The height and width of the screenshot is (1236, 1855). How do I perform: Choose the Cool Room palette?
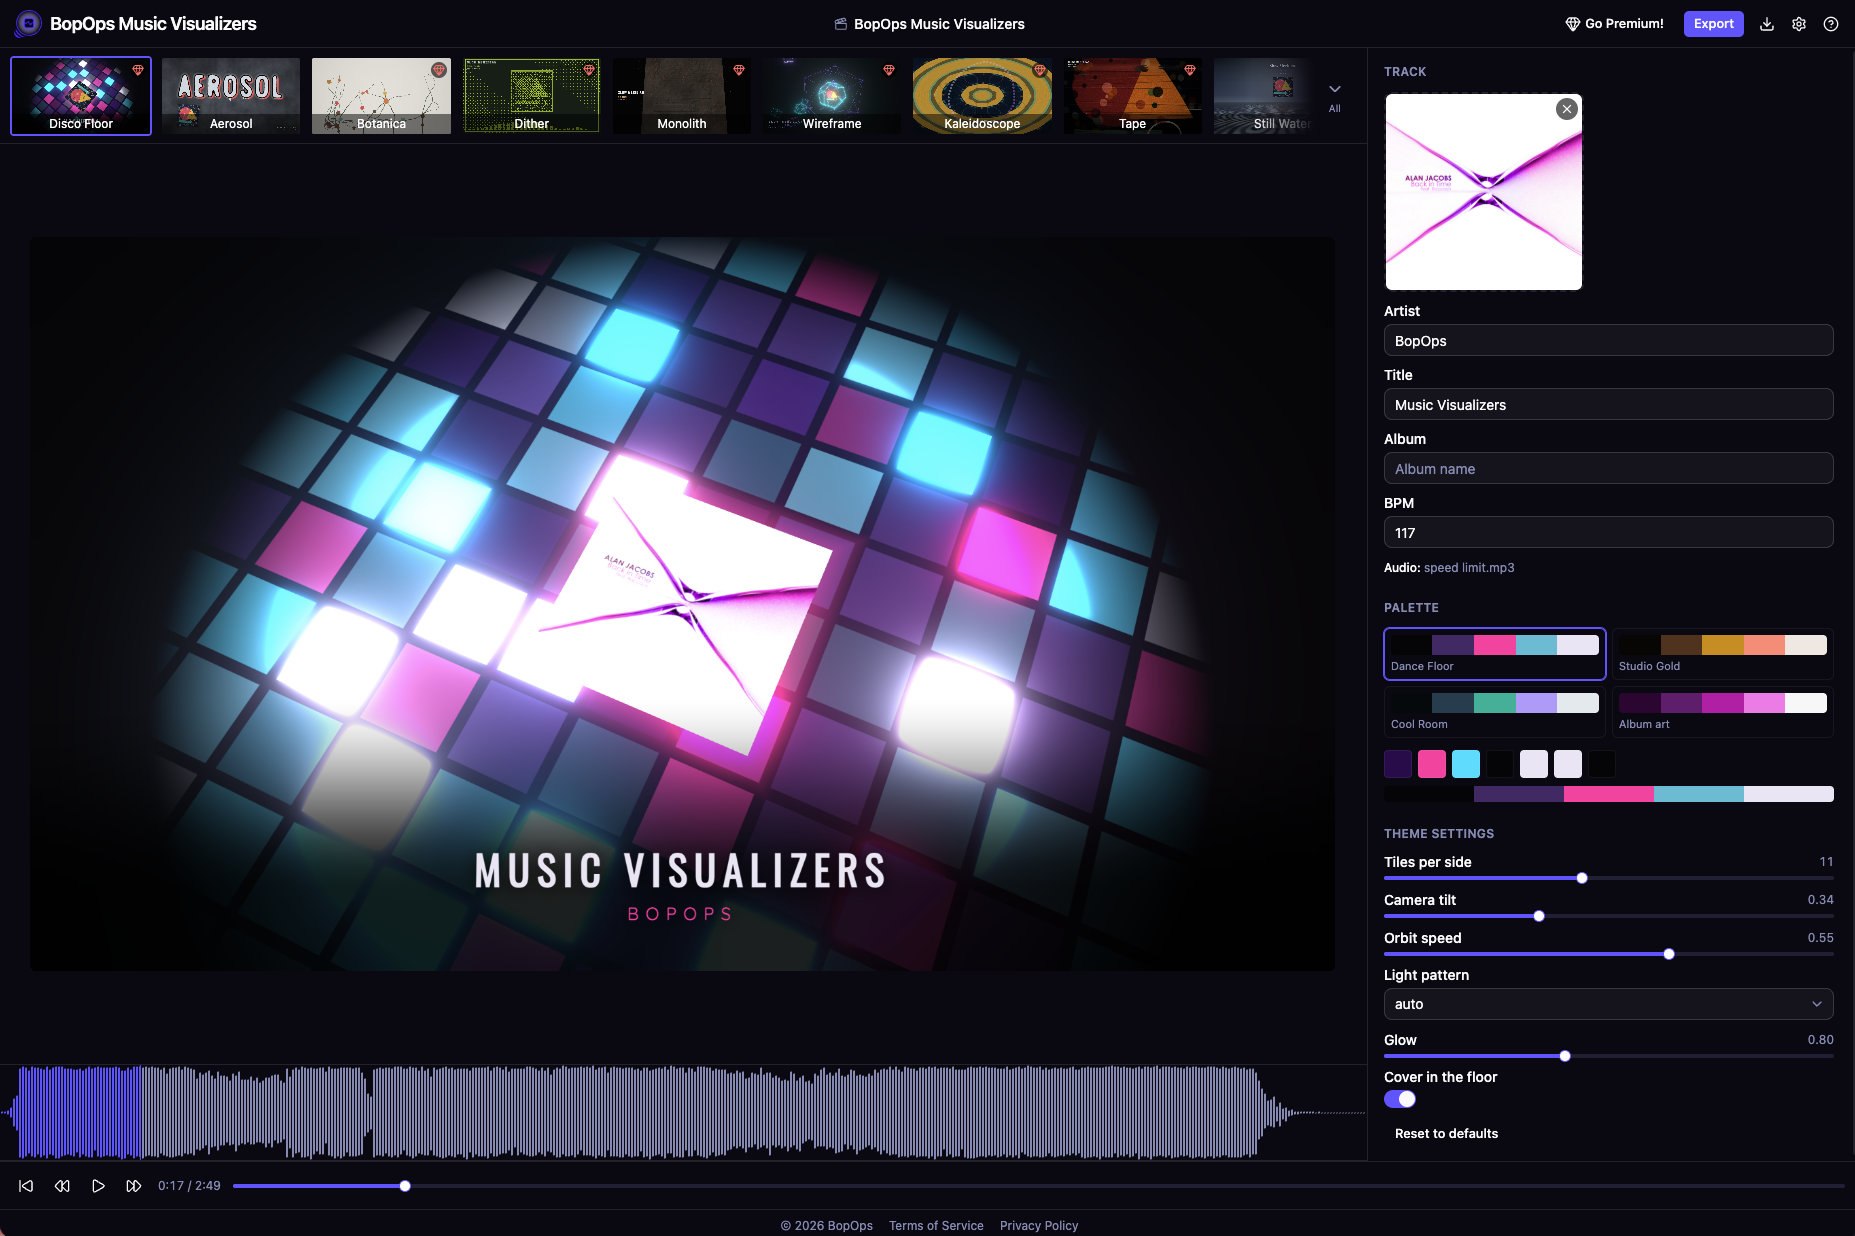[1495, 712]
